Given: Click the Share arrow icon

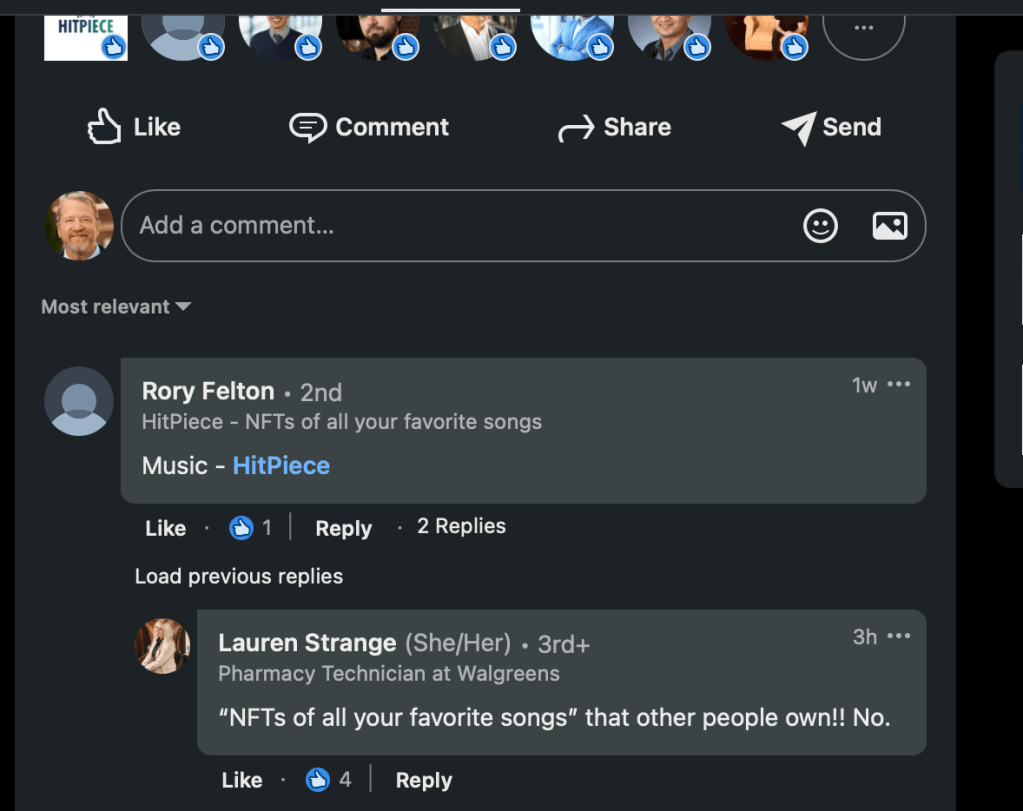Looking at the screenshot, I should pyautogui.click(x=576, y=128).
